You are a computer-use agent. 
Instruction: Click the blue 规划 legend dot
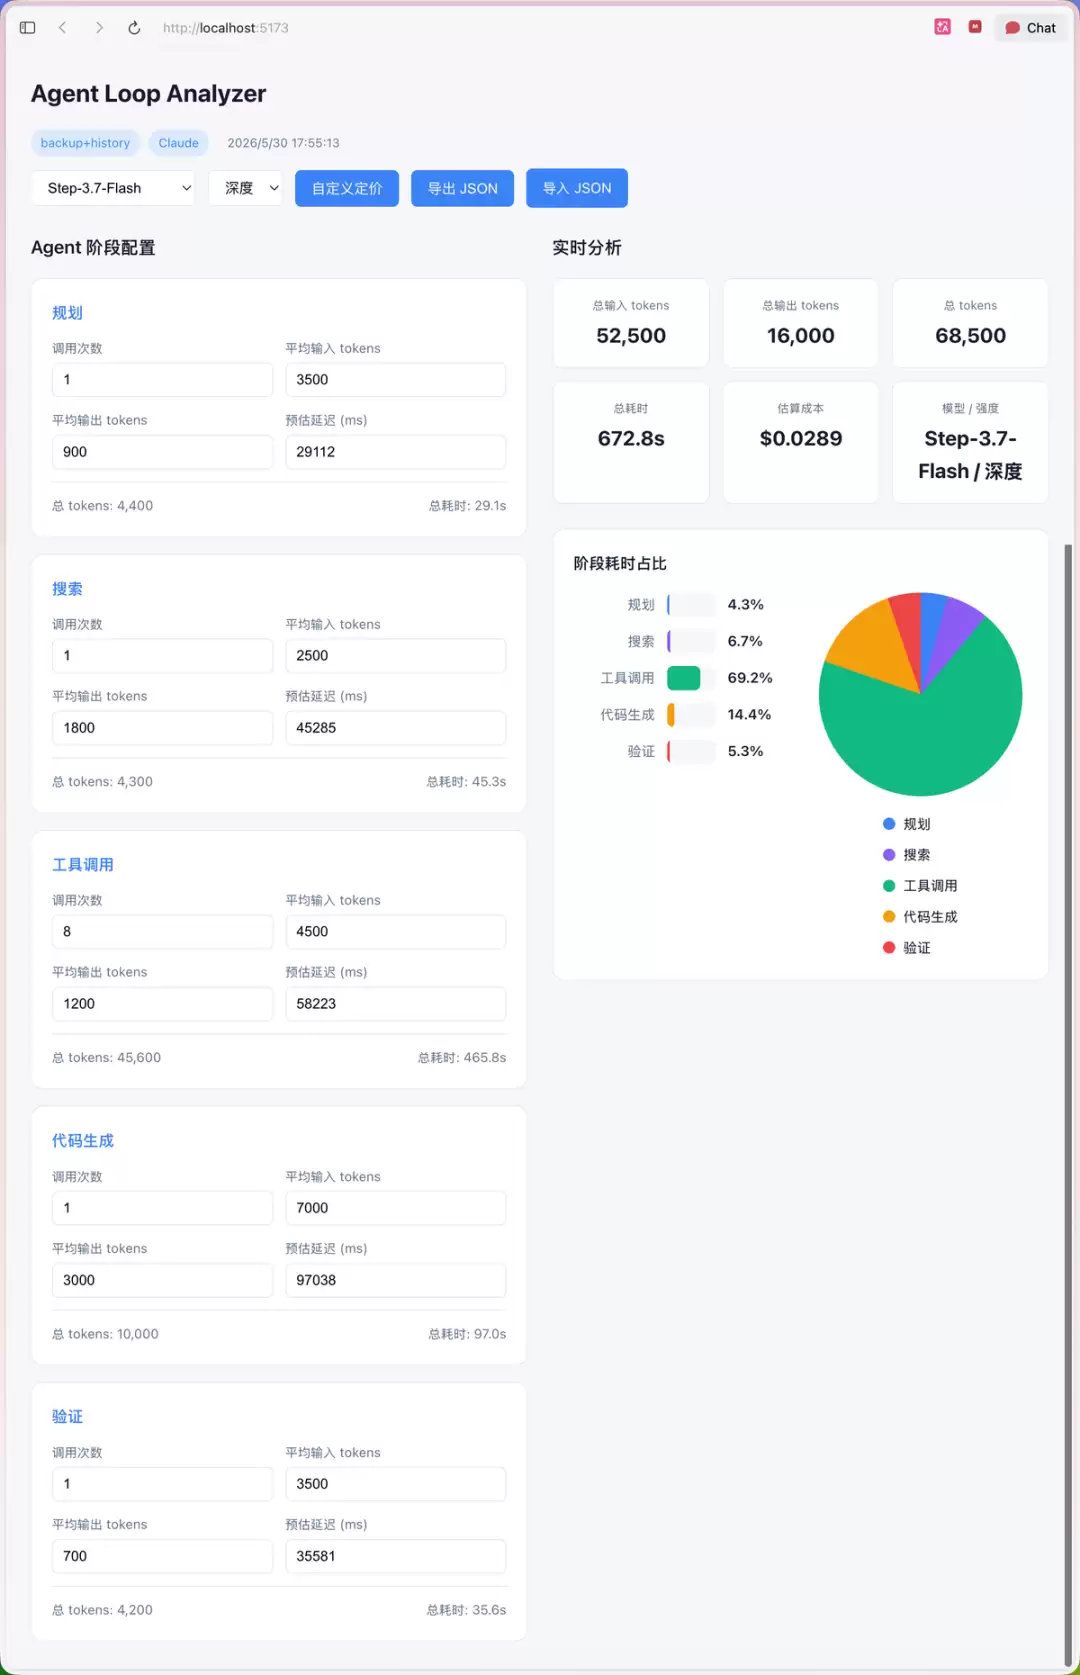tap(889, 824)
